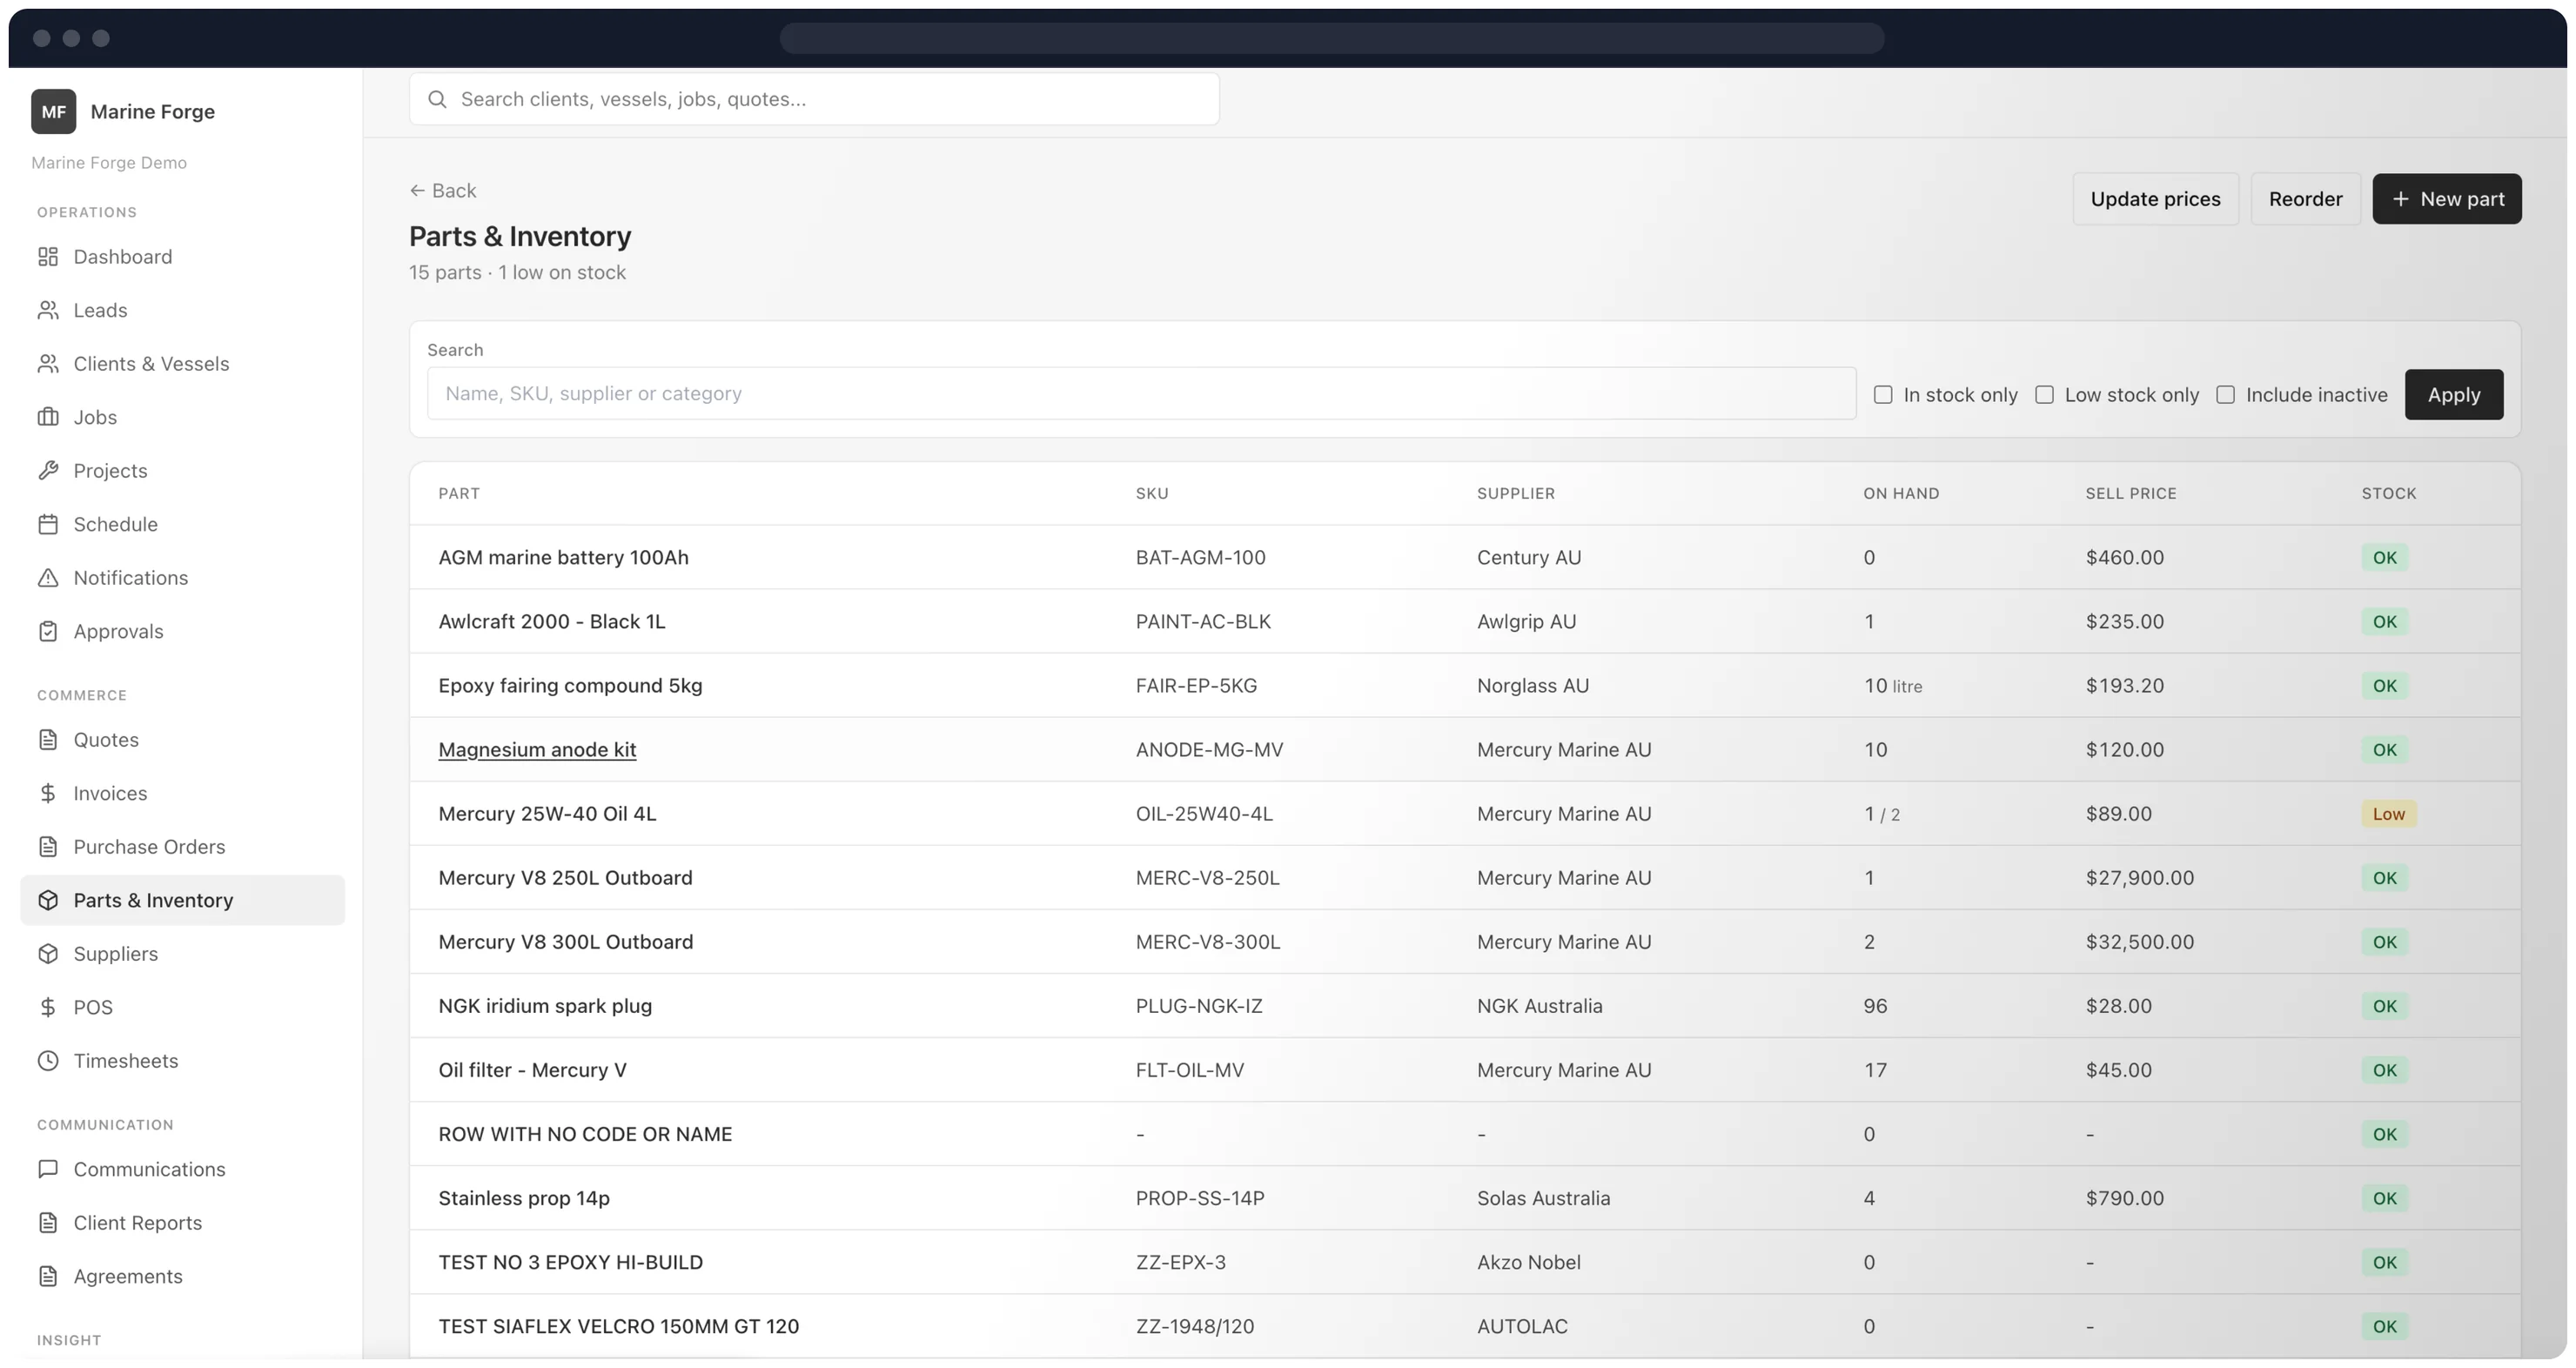The image size is (2576, 1368).
Task: Click ROW WITH NO CODE OR NAME
Action: coord(585,1134)
